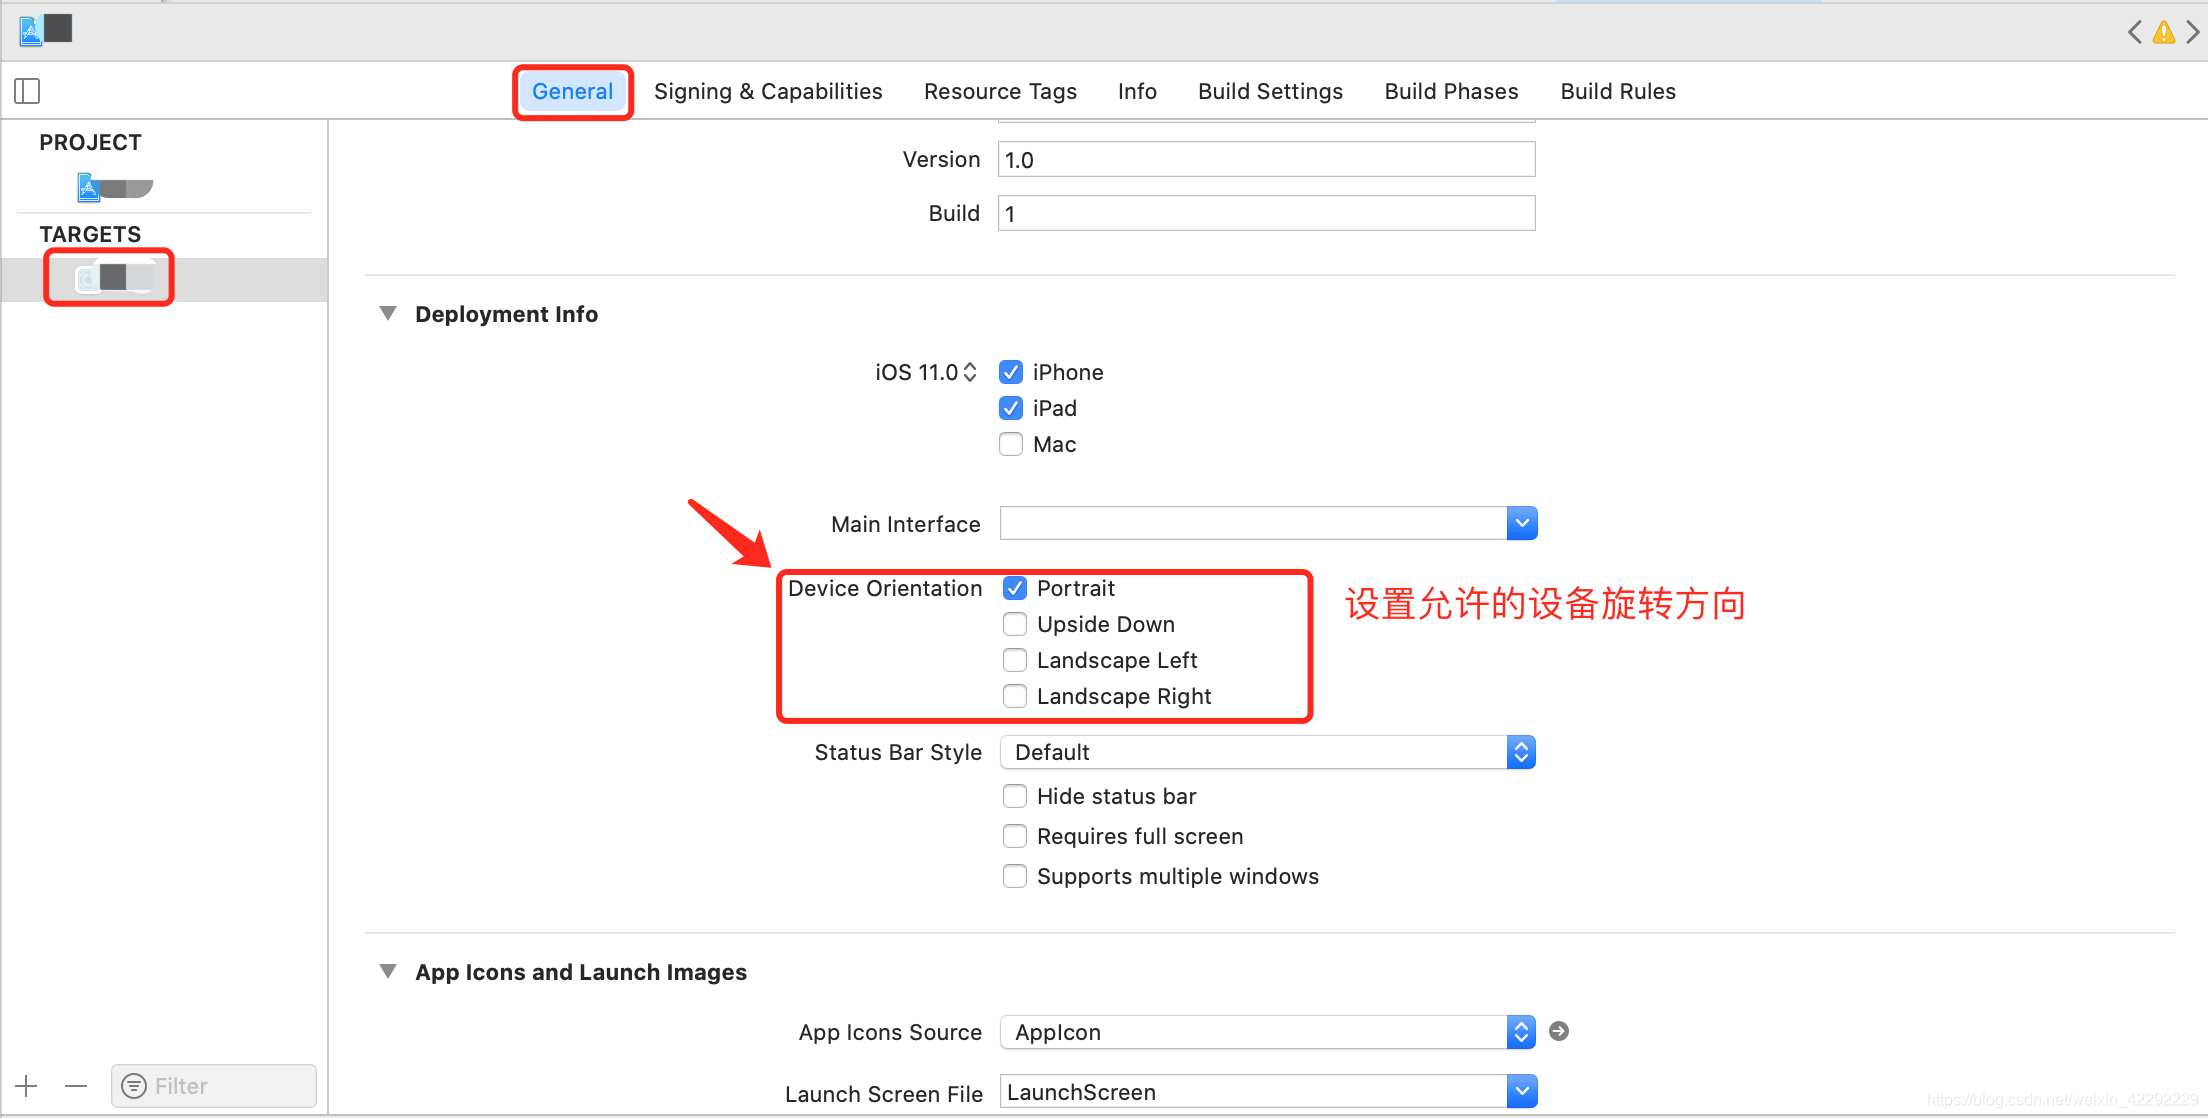Check Hide status bar option

coord(1015,796)
